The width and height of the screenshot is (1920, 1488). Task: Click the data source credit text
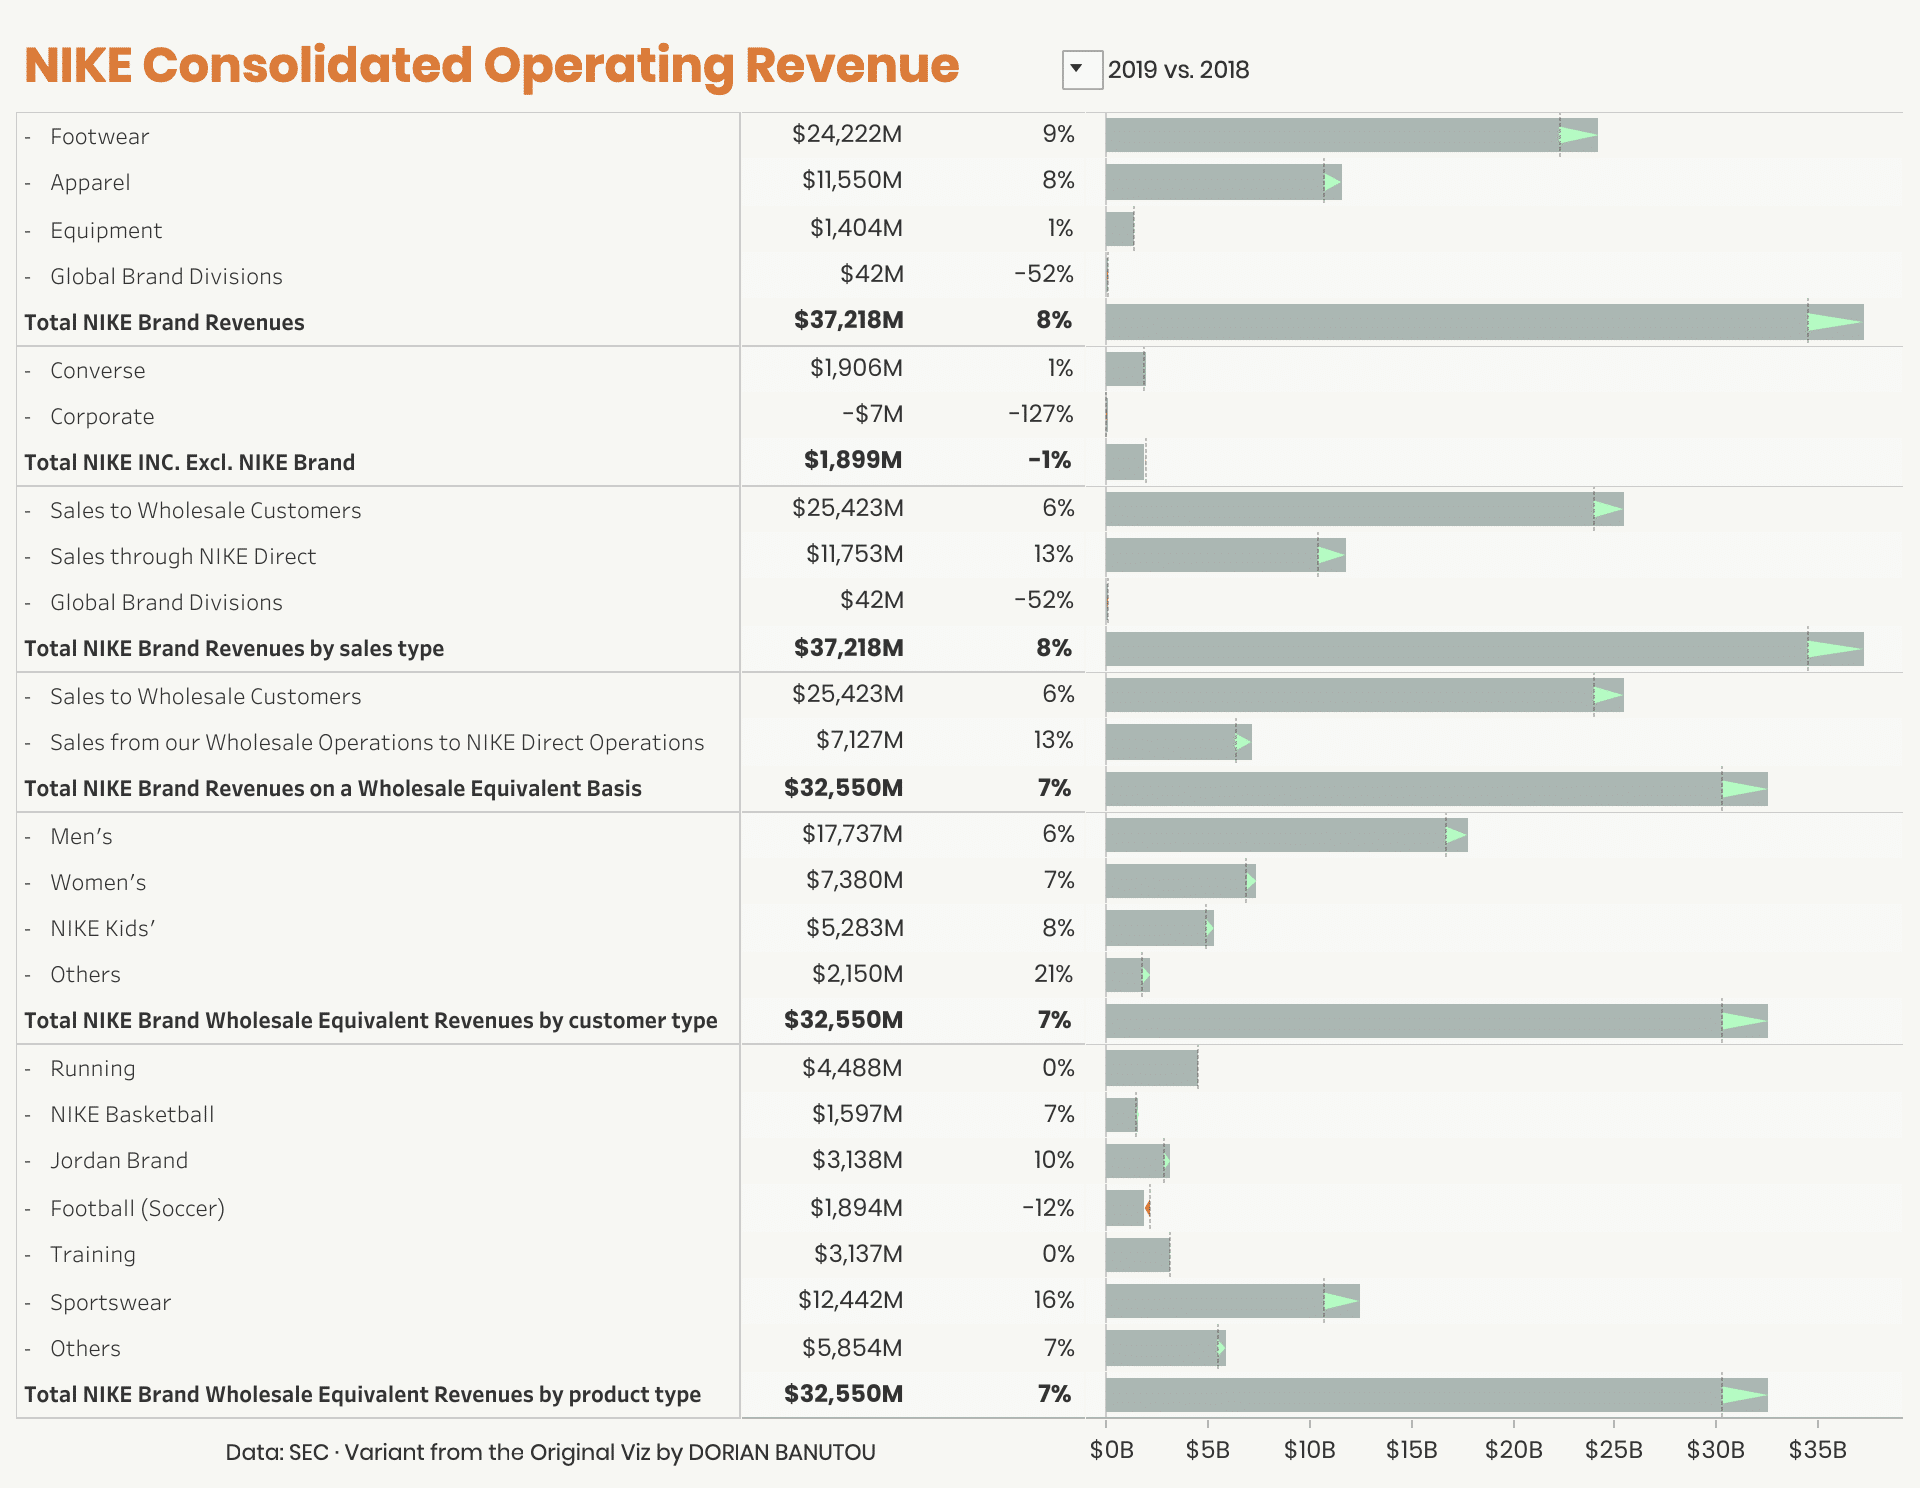click(550, 1452)
